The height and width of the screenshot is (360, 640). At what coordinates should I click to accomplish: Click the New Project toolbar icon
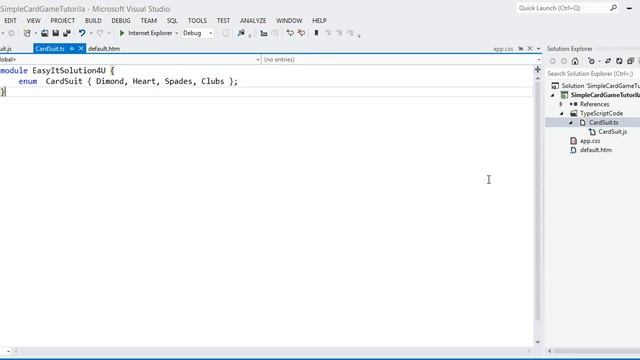[27, 33]
